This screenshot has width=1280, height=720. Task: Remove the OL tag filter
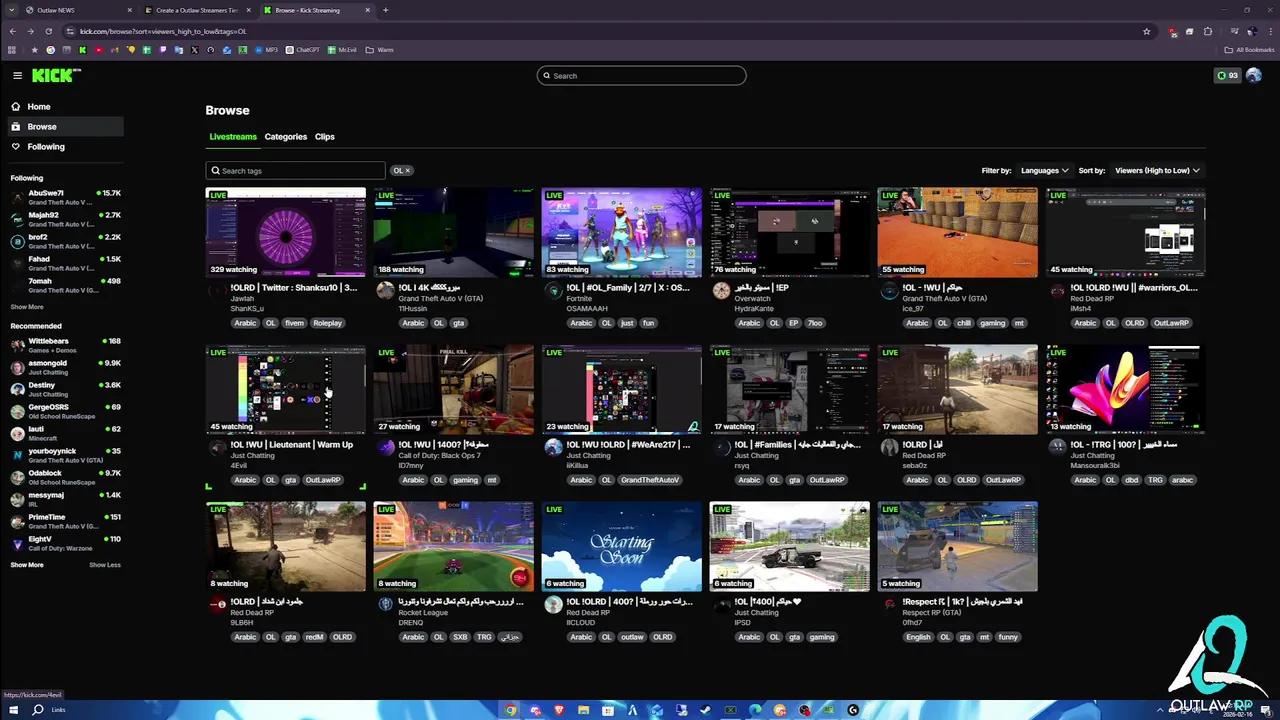(408, 170)
